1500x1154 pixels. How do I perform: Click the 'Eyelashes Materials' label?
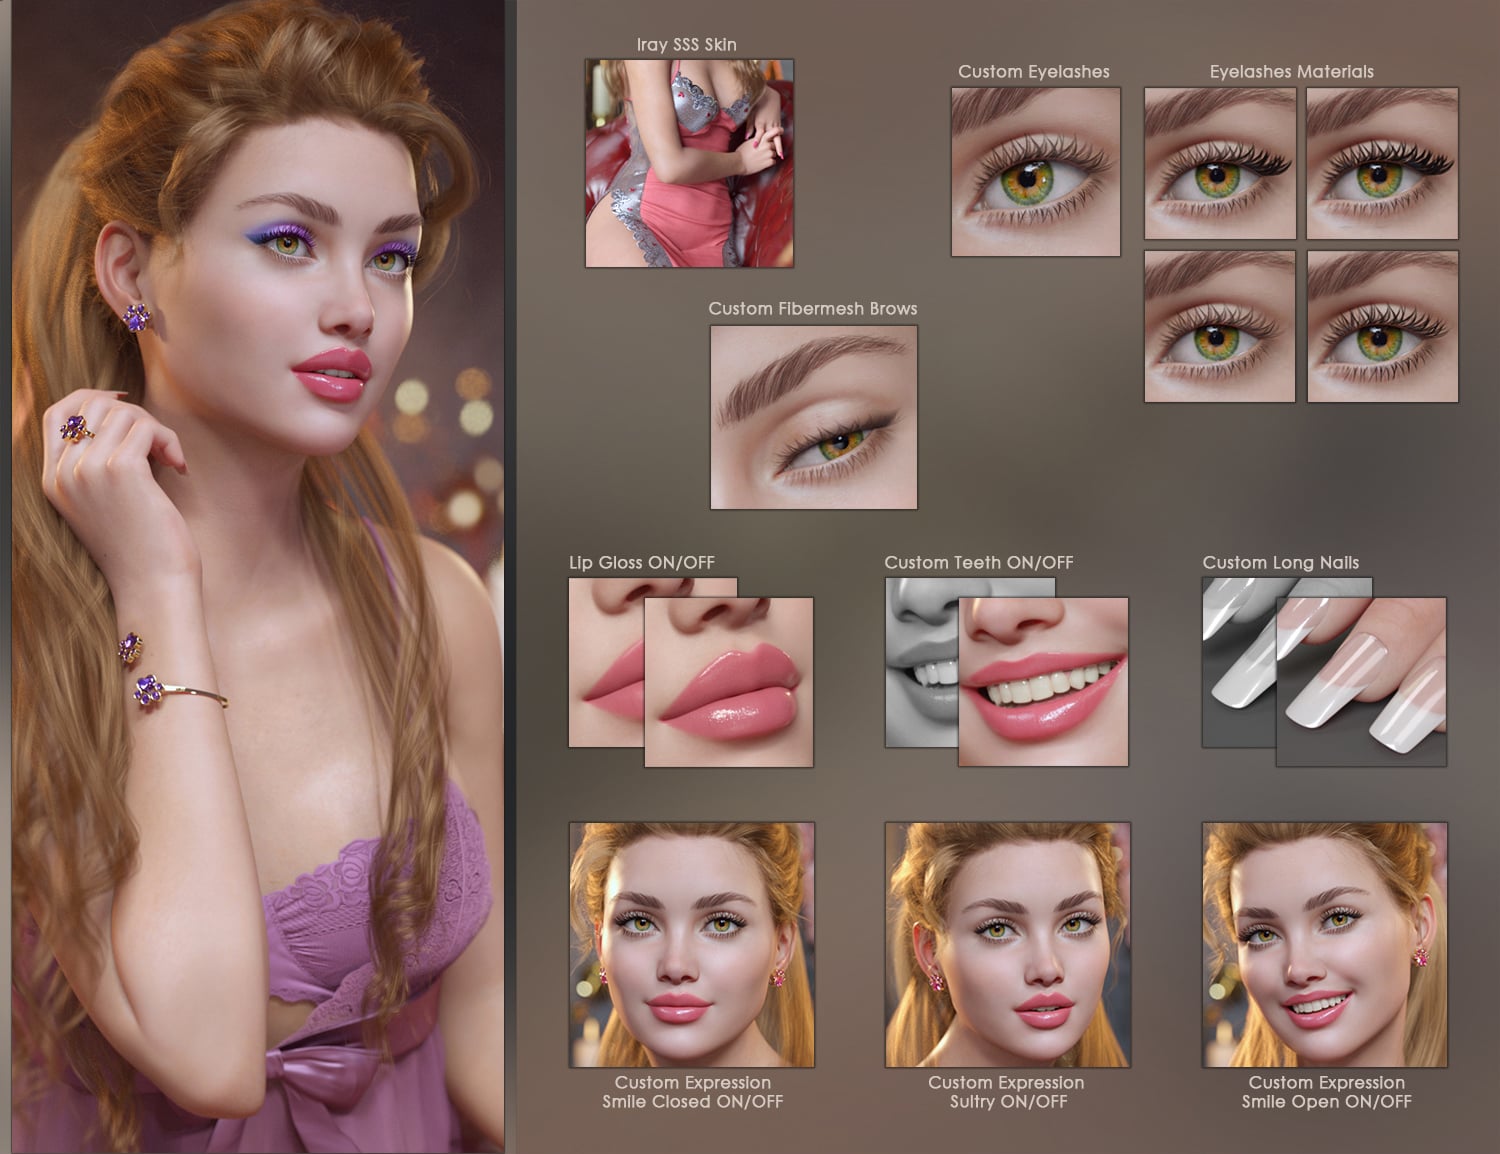pos(1292,72)
